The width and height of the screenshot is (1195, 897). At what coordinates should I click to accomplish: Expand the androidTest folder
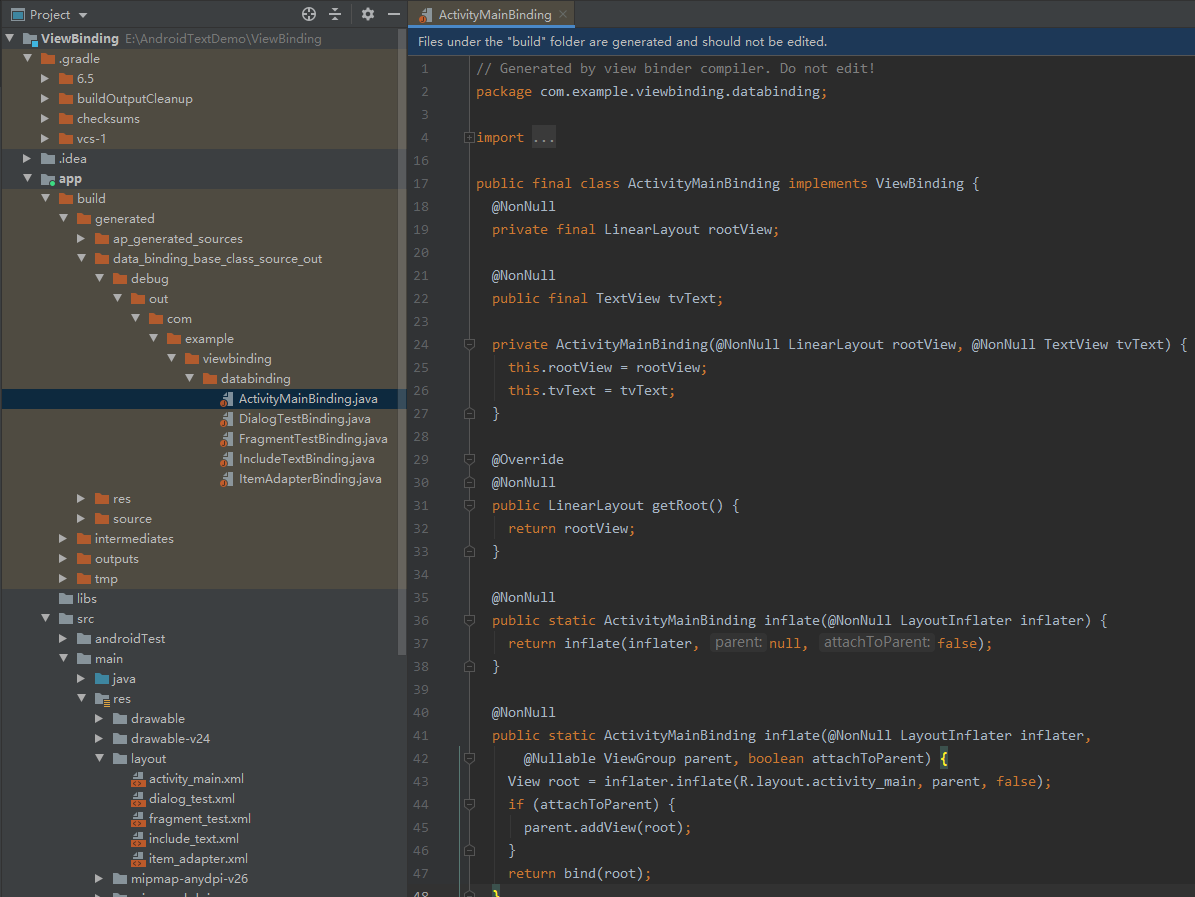(x=63, y=639)
